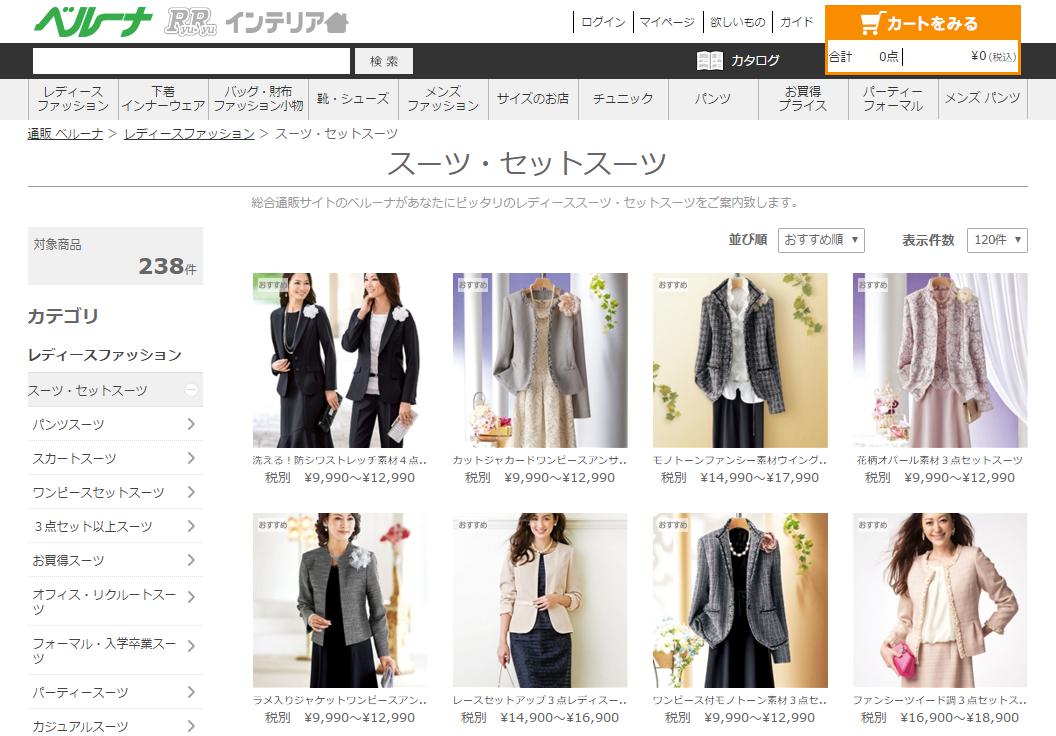
Task: Click price ¥16,900~¥18,900
Action: click(x=960, y=718)
